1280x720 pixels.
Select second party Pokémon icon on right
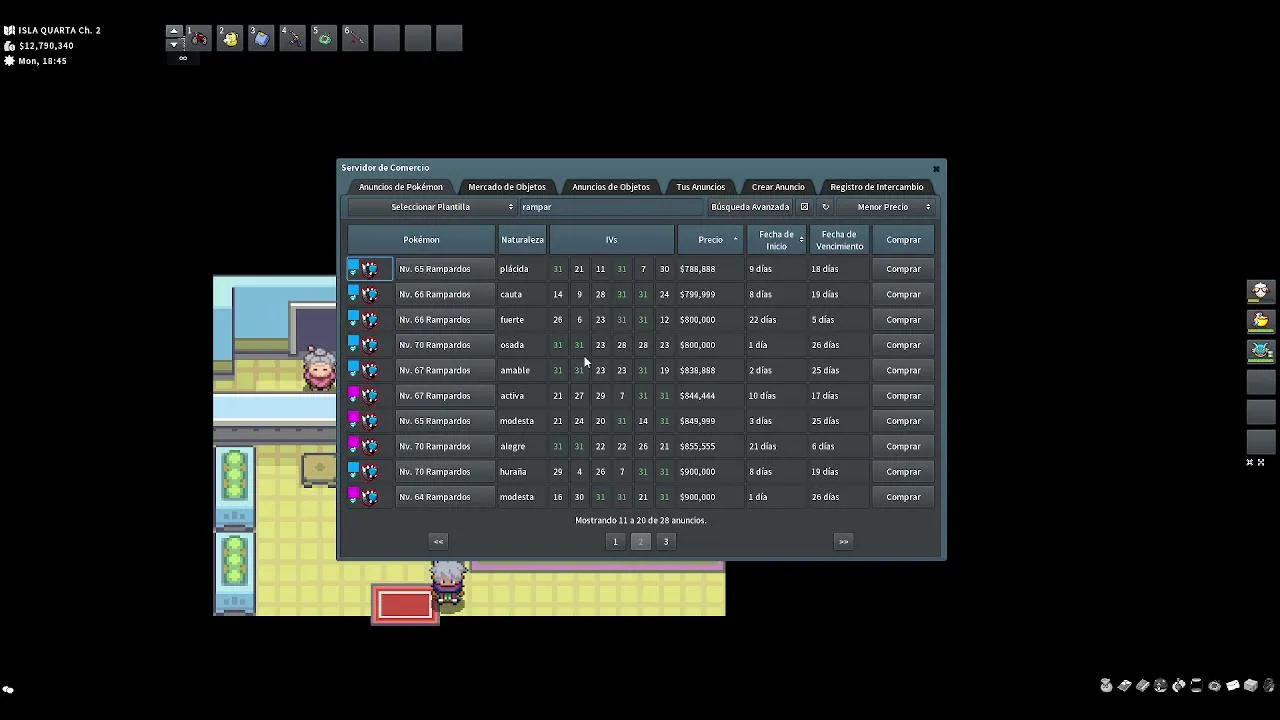1260,321
